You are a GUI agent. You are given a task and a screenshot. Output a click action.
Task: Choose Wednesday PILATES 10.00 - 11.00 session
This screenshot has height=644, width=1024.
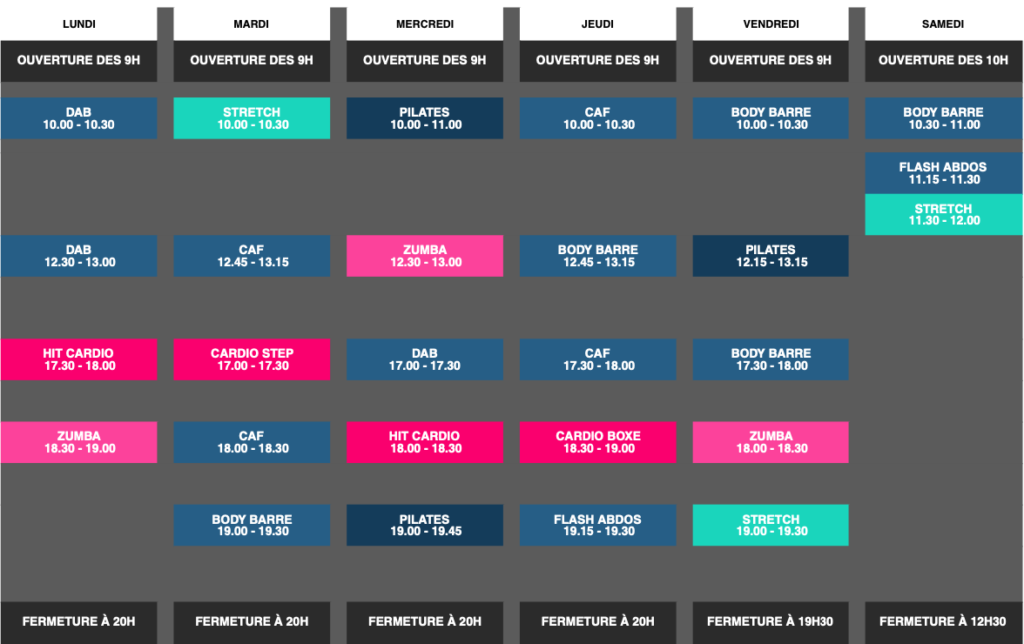click(424, 118)
